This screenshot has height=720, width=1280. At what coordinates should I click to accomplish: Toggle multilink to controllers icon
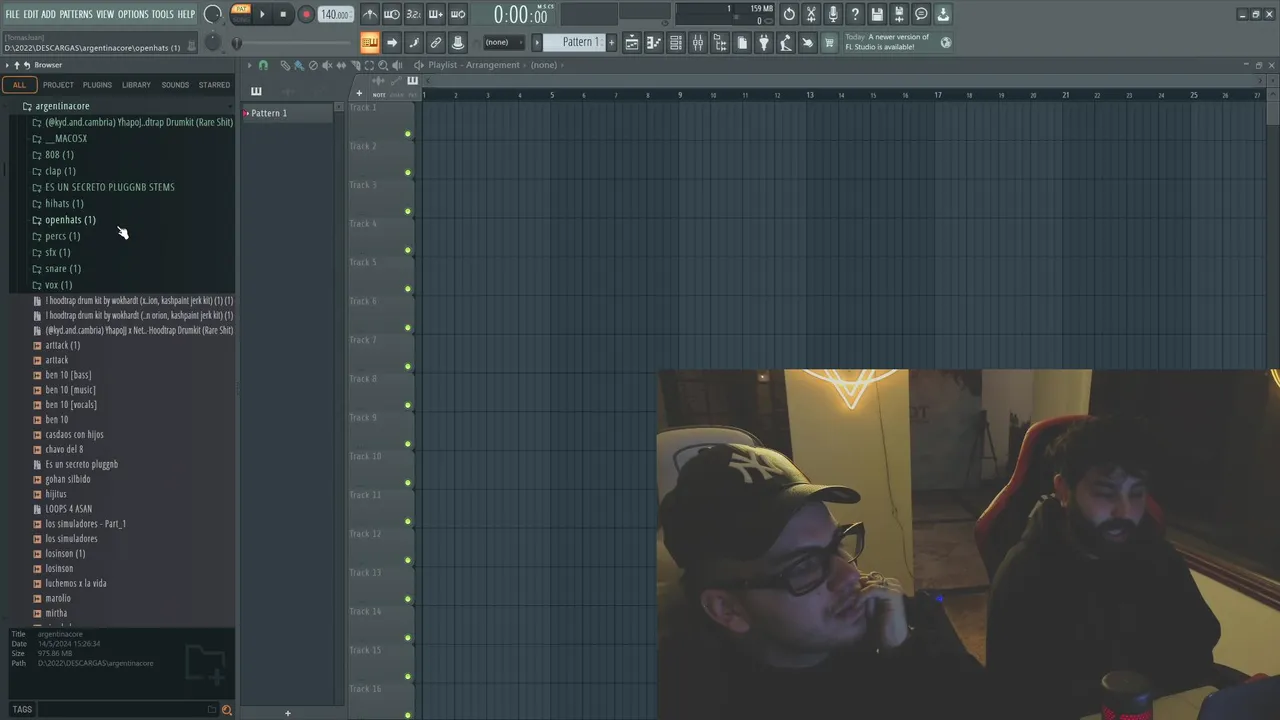[458, 42]
